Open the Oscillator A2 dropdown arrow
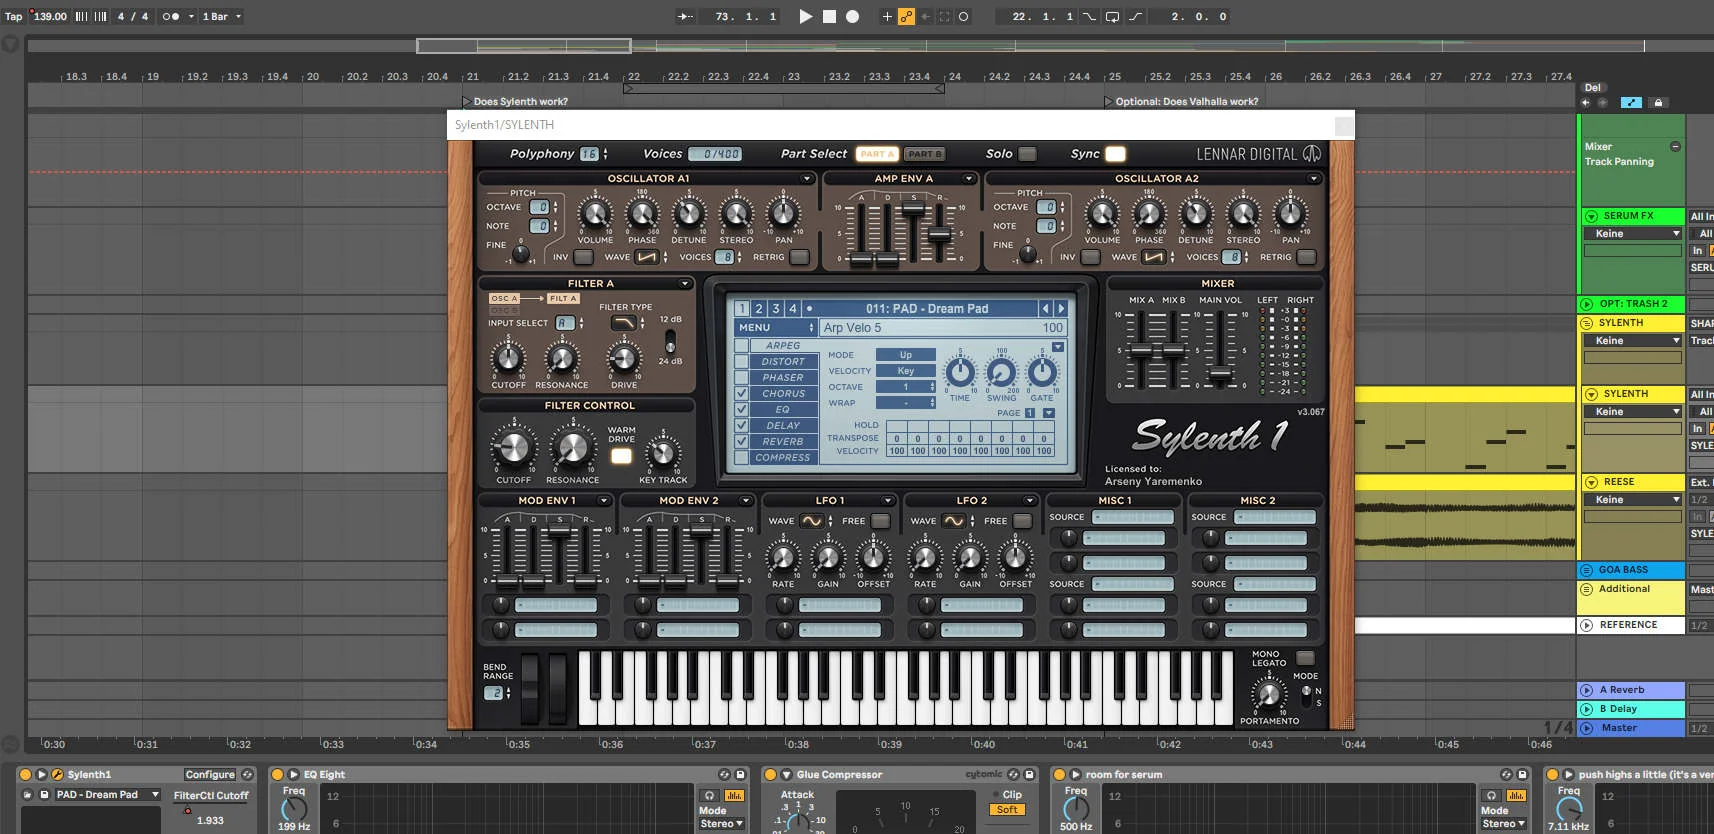1714x834 pixels. [1313, 179]
